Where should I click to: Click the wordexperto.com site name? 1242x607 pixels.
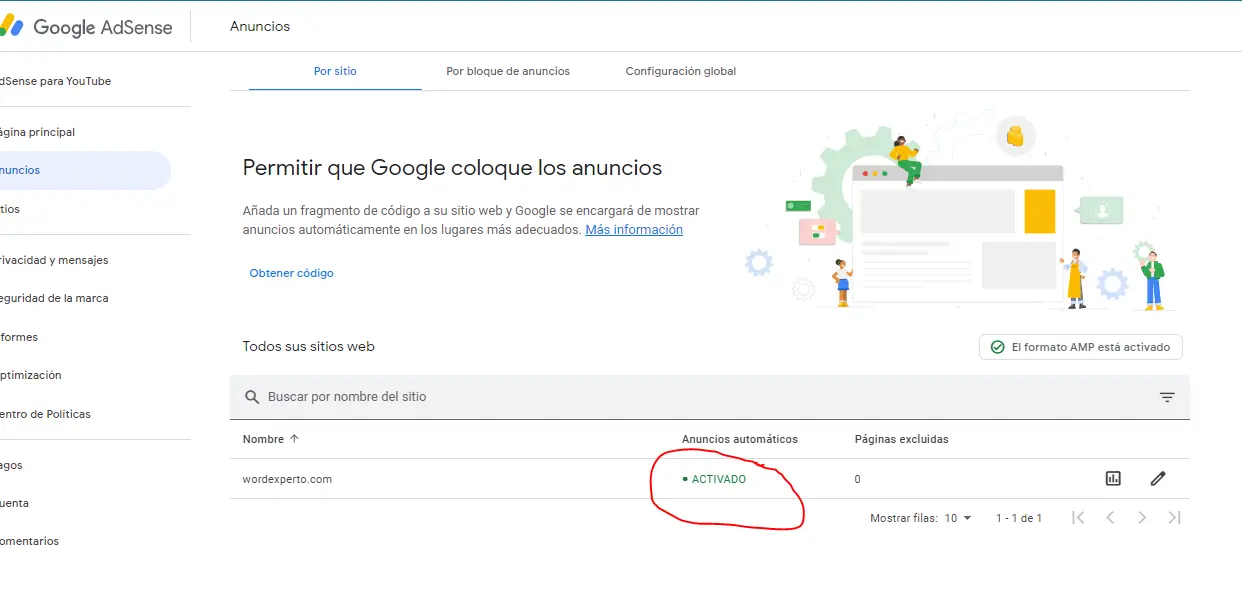click(287, 479)
